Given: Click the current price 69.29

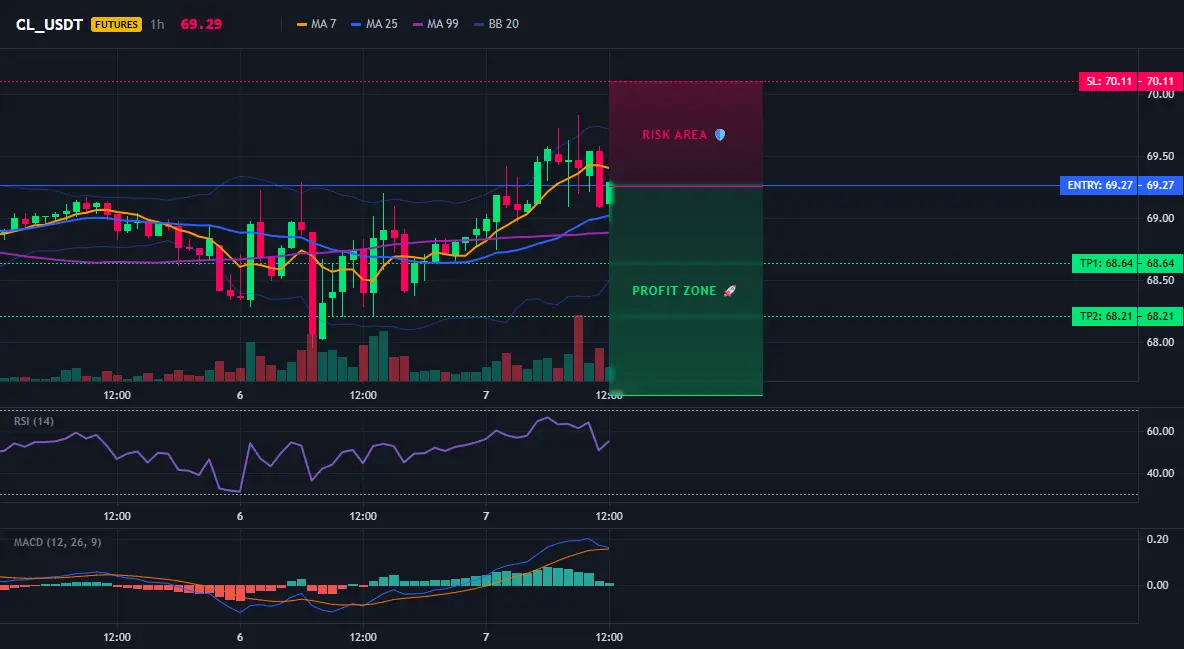Looking at the screenshot, I should coord(201,24).
